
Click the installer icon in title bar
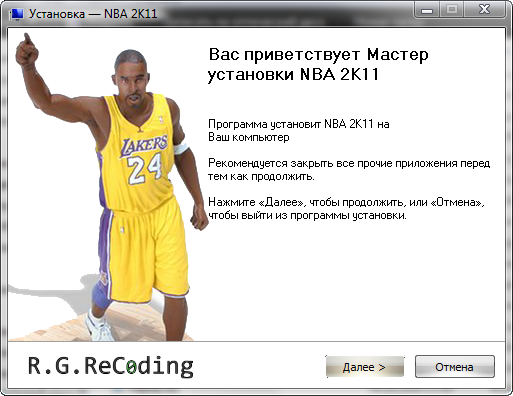[16, 14]
